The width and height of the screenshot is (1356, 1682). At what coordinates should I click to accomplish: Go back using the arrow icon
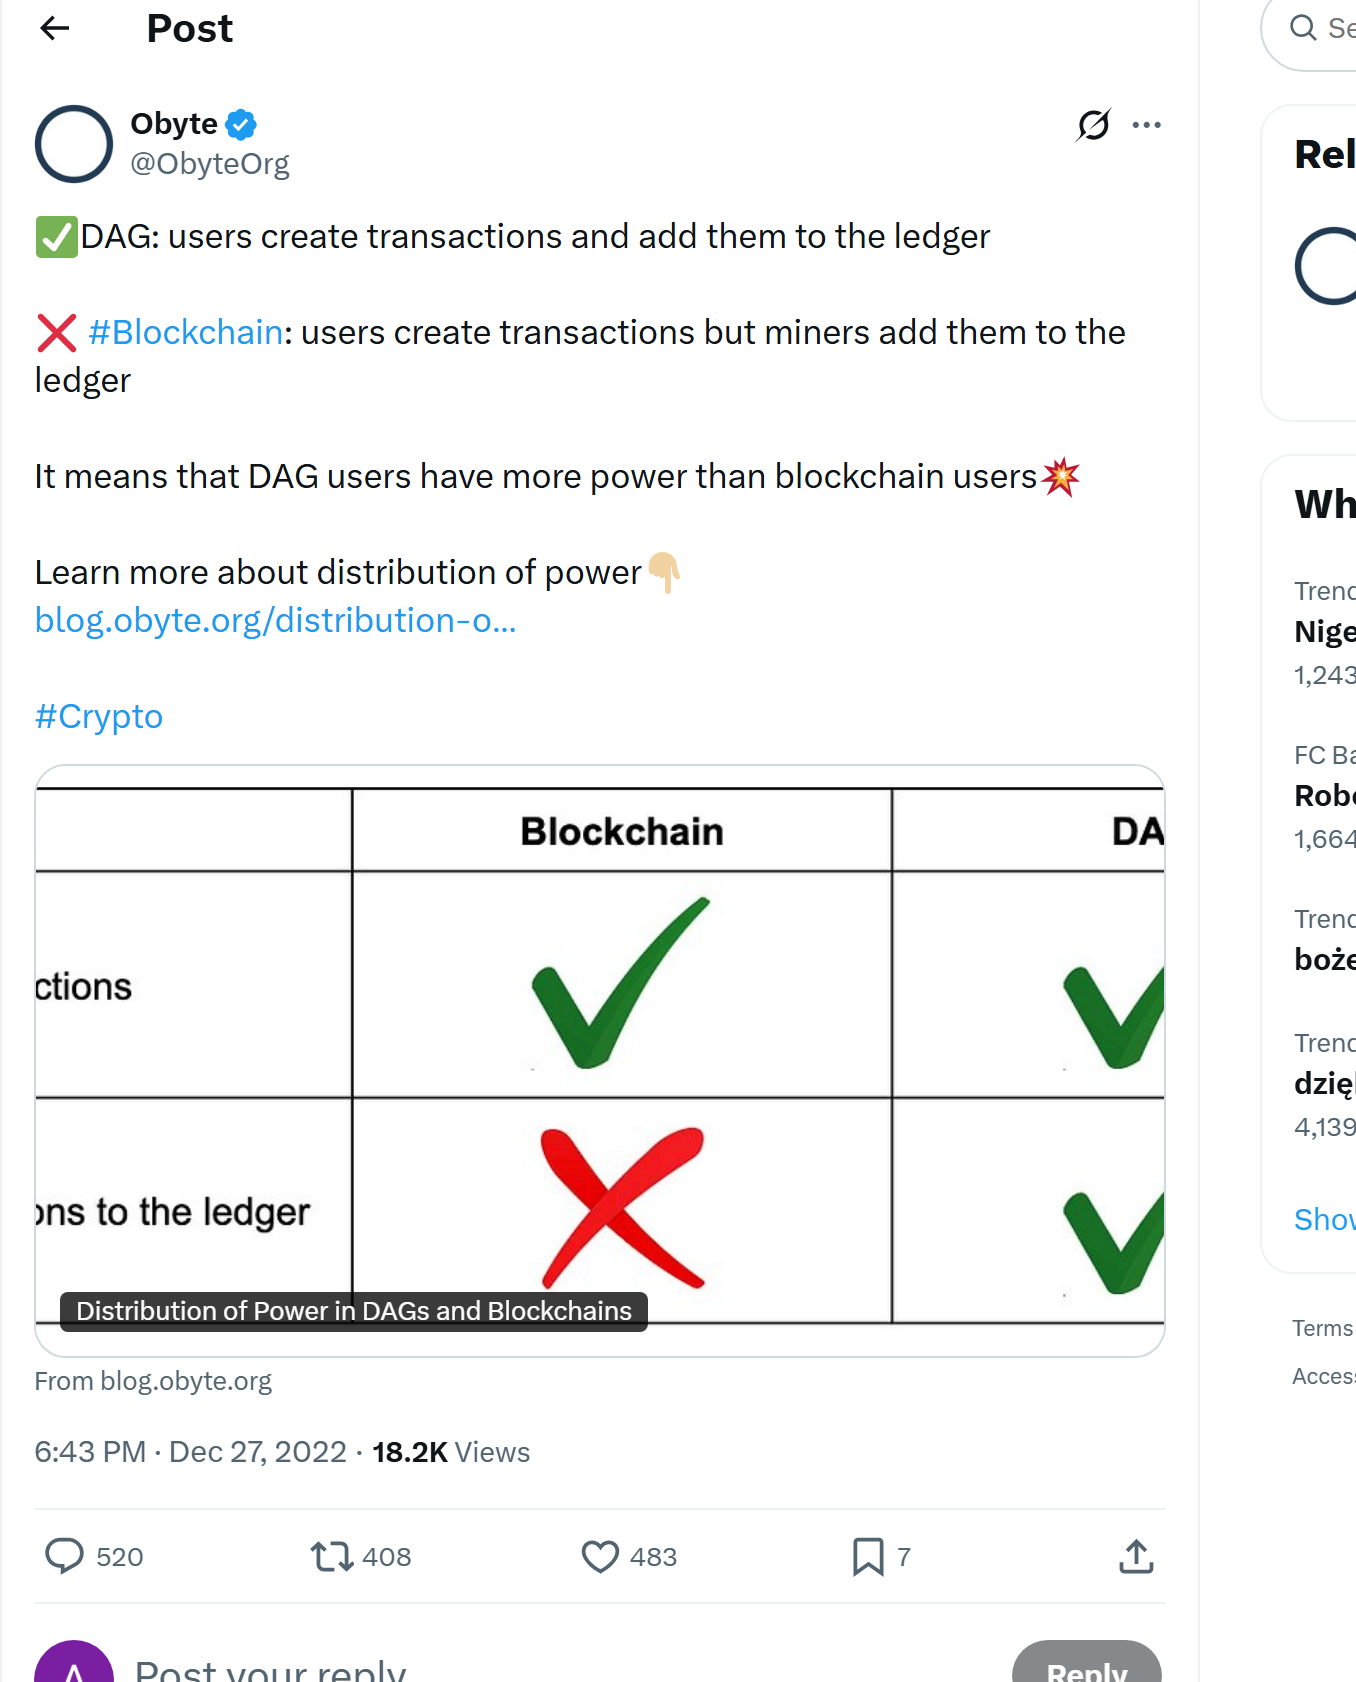click(55, 28)
